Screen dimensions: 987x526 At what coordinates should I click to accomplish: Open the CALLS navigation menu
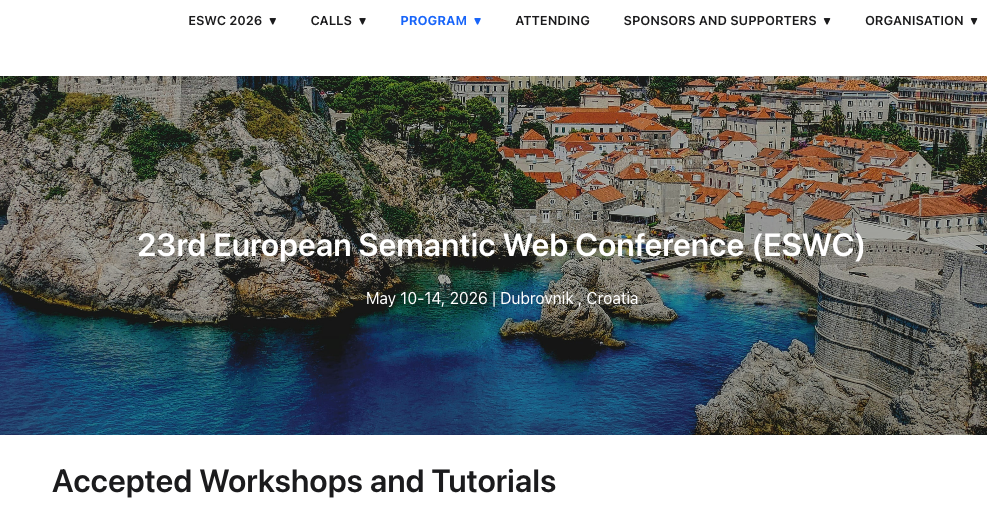331,21
